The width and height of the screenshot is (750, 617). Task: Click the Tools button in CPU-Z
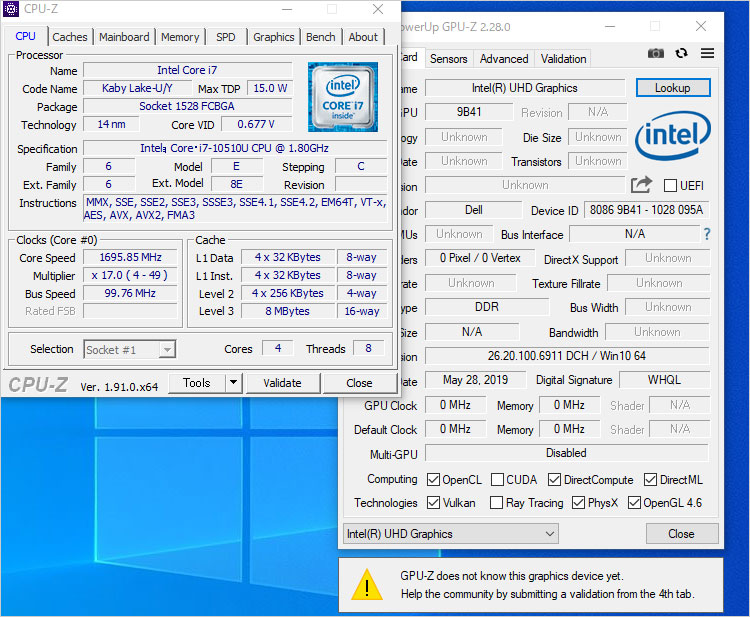tap(197, 383)
